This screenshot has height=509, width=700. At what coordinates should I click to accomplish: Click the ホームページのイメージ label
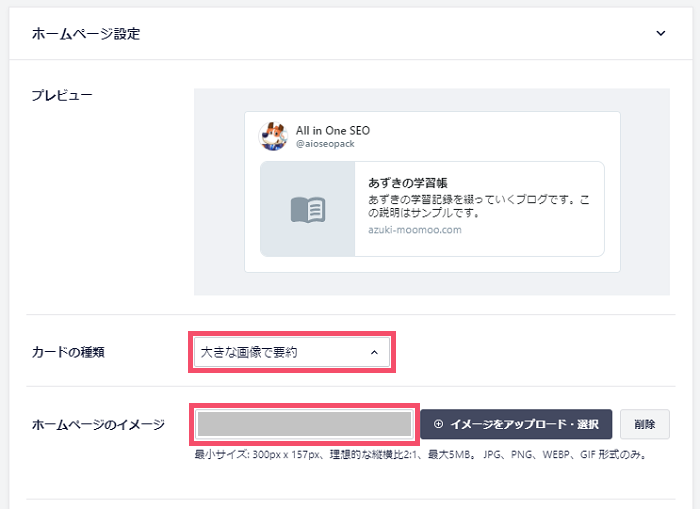click(x=98, y=424)
